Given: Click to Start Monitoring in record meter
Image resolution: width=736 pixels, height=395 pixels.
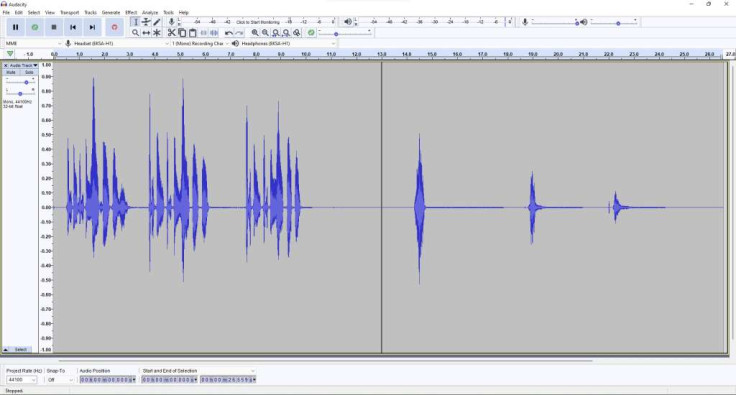Looking at the screenshot, I should tap(258, 22).
